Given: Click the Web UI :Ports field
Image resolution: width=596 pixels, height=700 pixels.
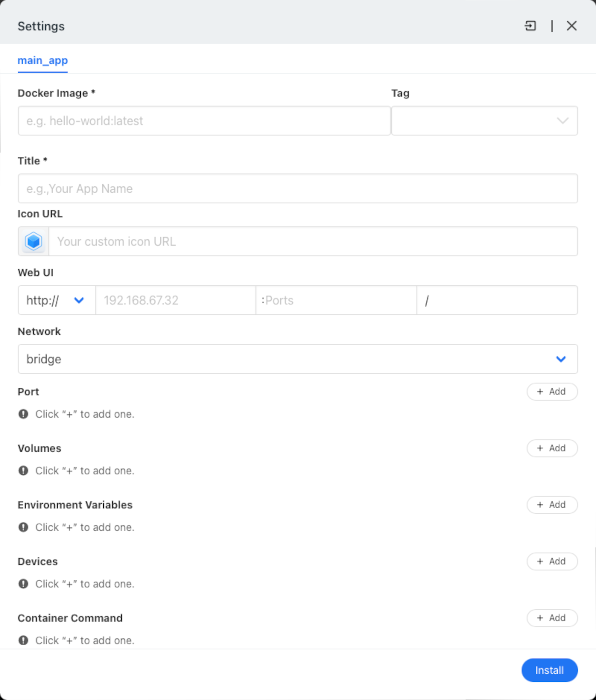Looking at the screenshot, I should tap(336, 300).
